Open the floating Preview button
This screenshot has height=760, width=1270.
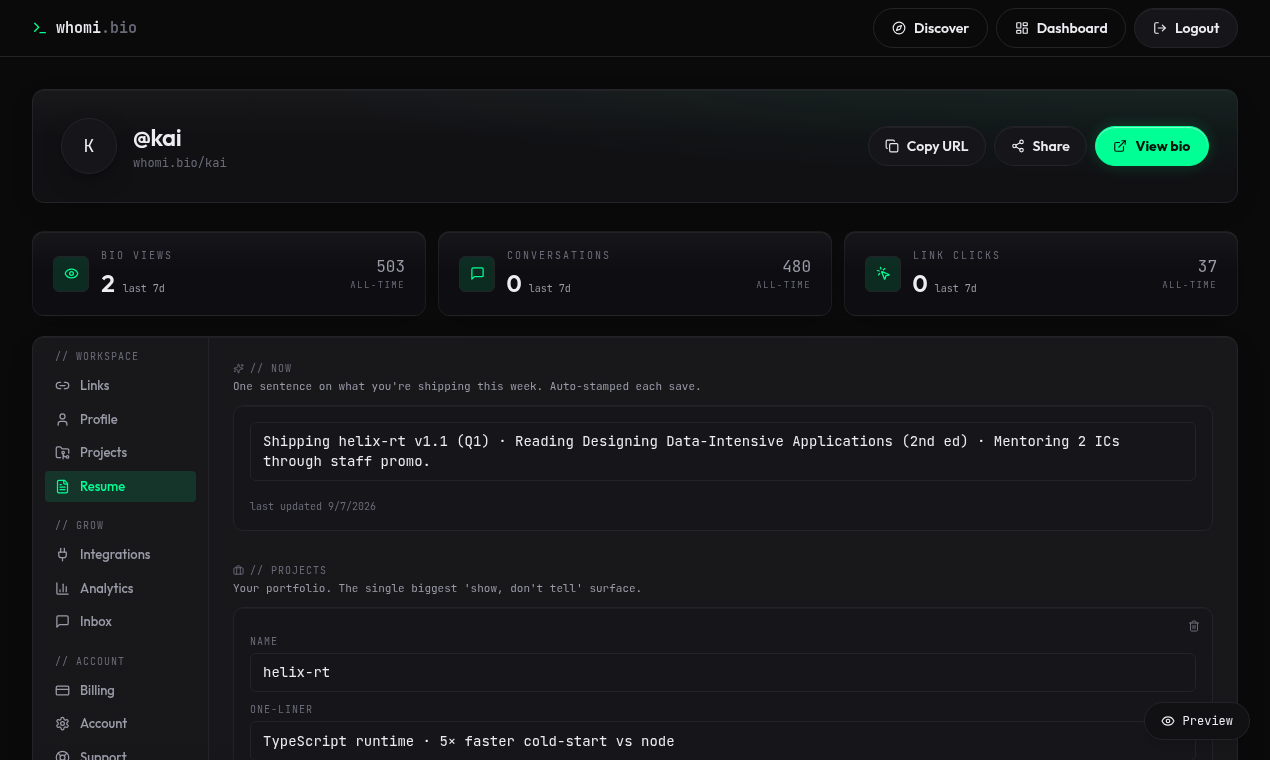click(x=1197, y=720)
